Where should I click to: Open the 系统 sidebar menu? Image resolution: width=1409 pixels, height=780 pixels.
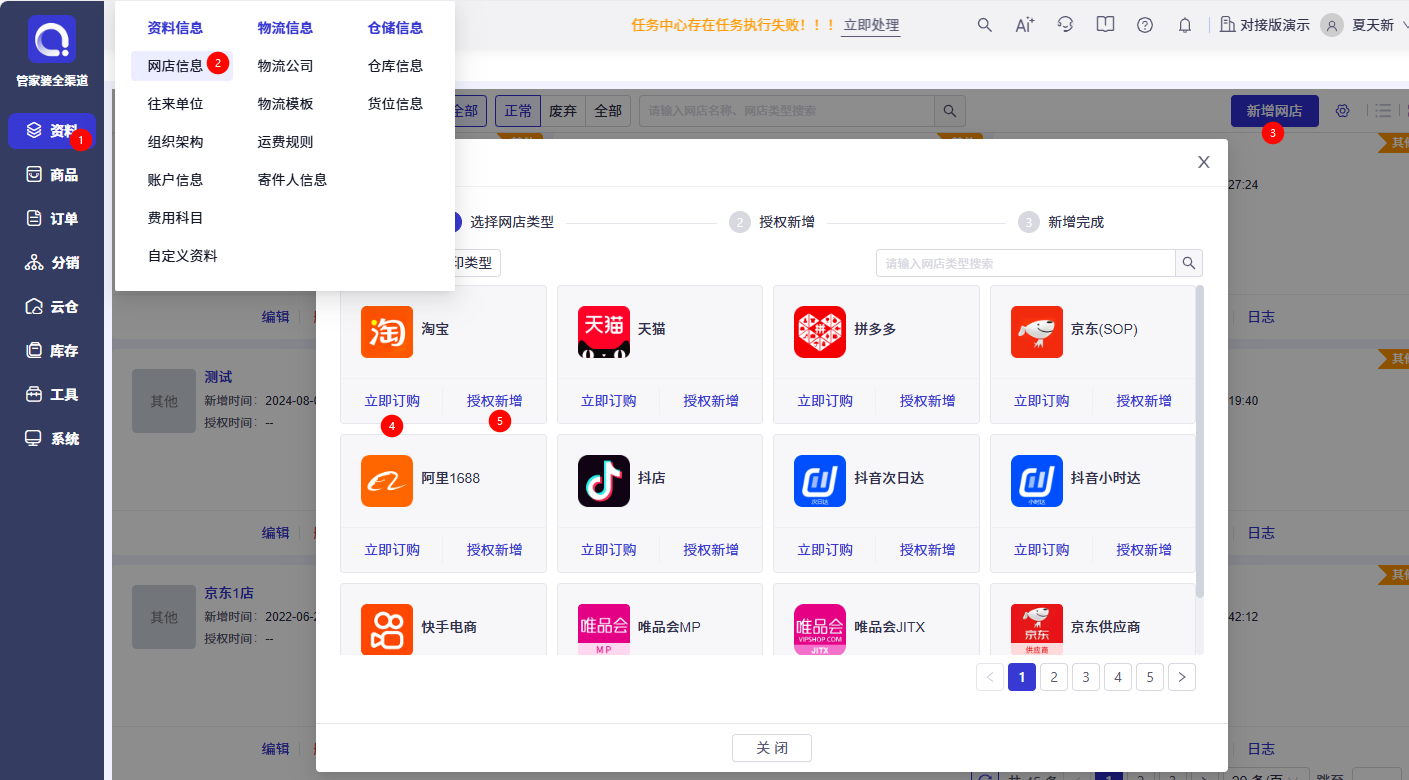52,439
